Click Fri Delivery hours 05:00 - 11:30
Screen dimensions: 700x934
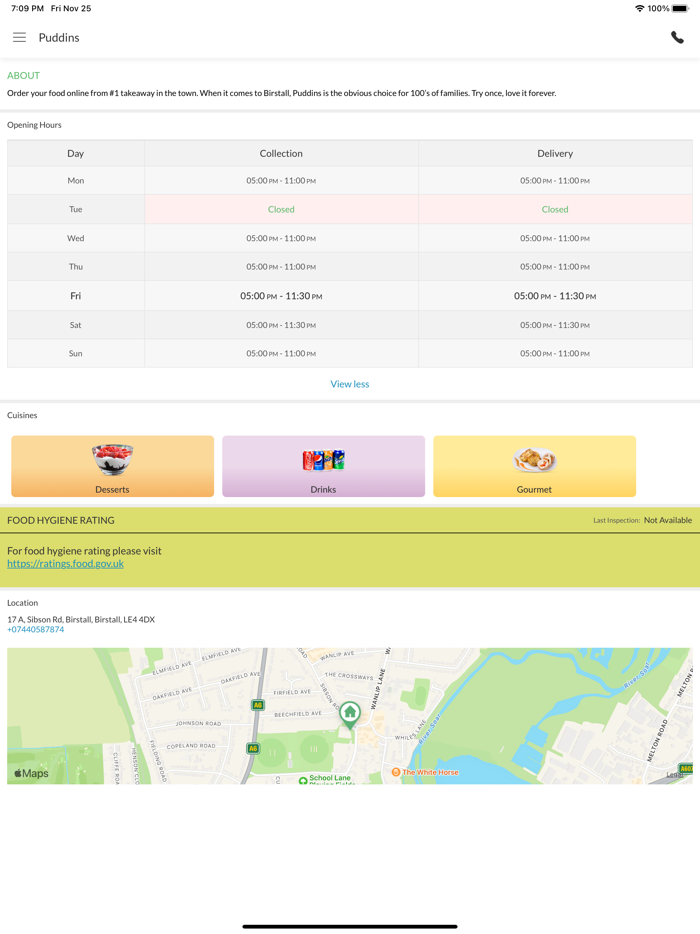pyautogui.click(x=555, y=296)
